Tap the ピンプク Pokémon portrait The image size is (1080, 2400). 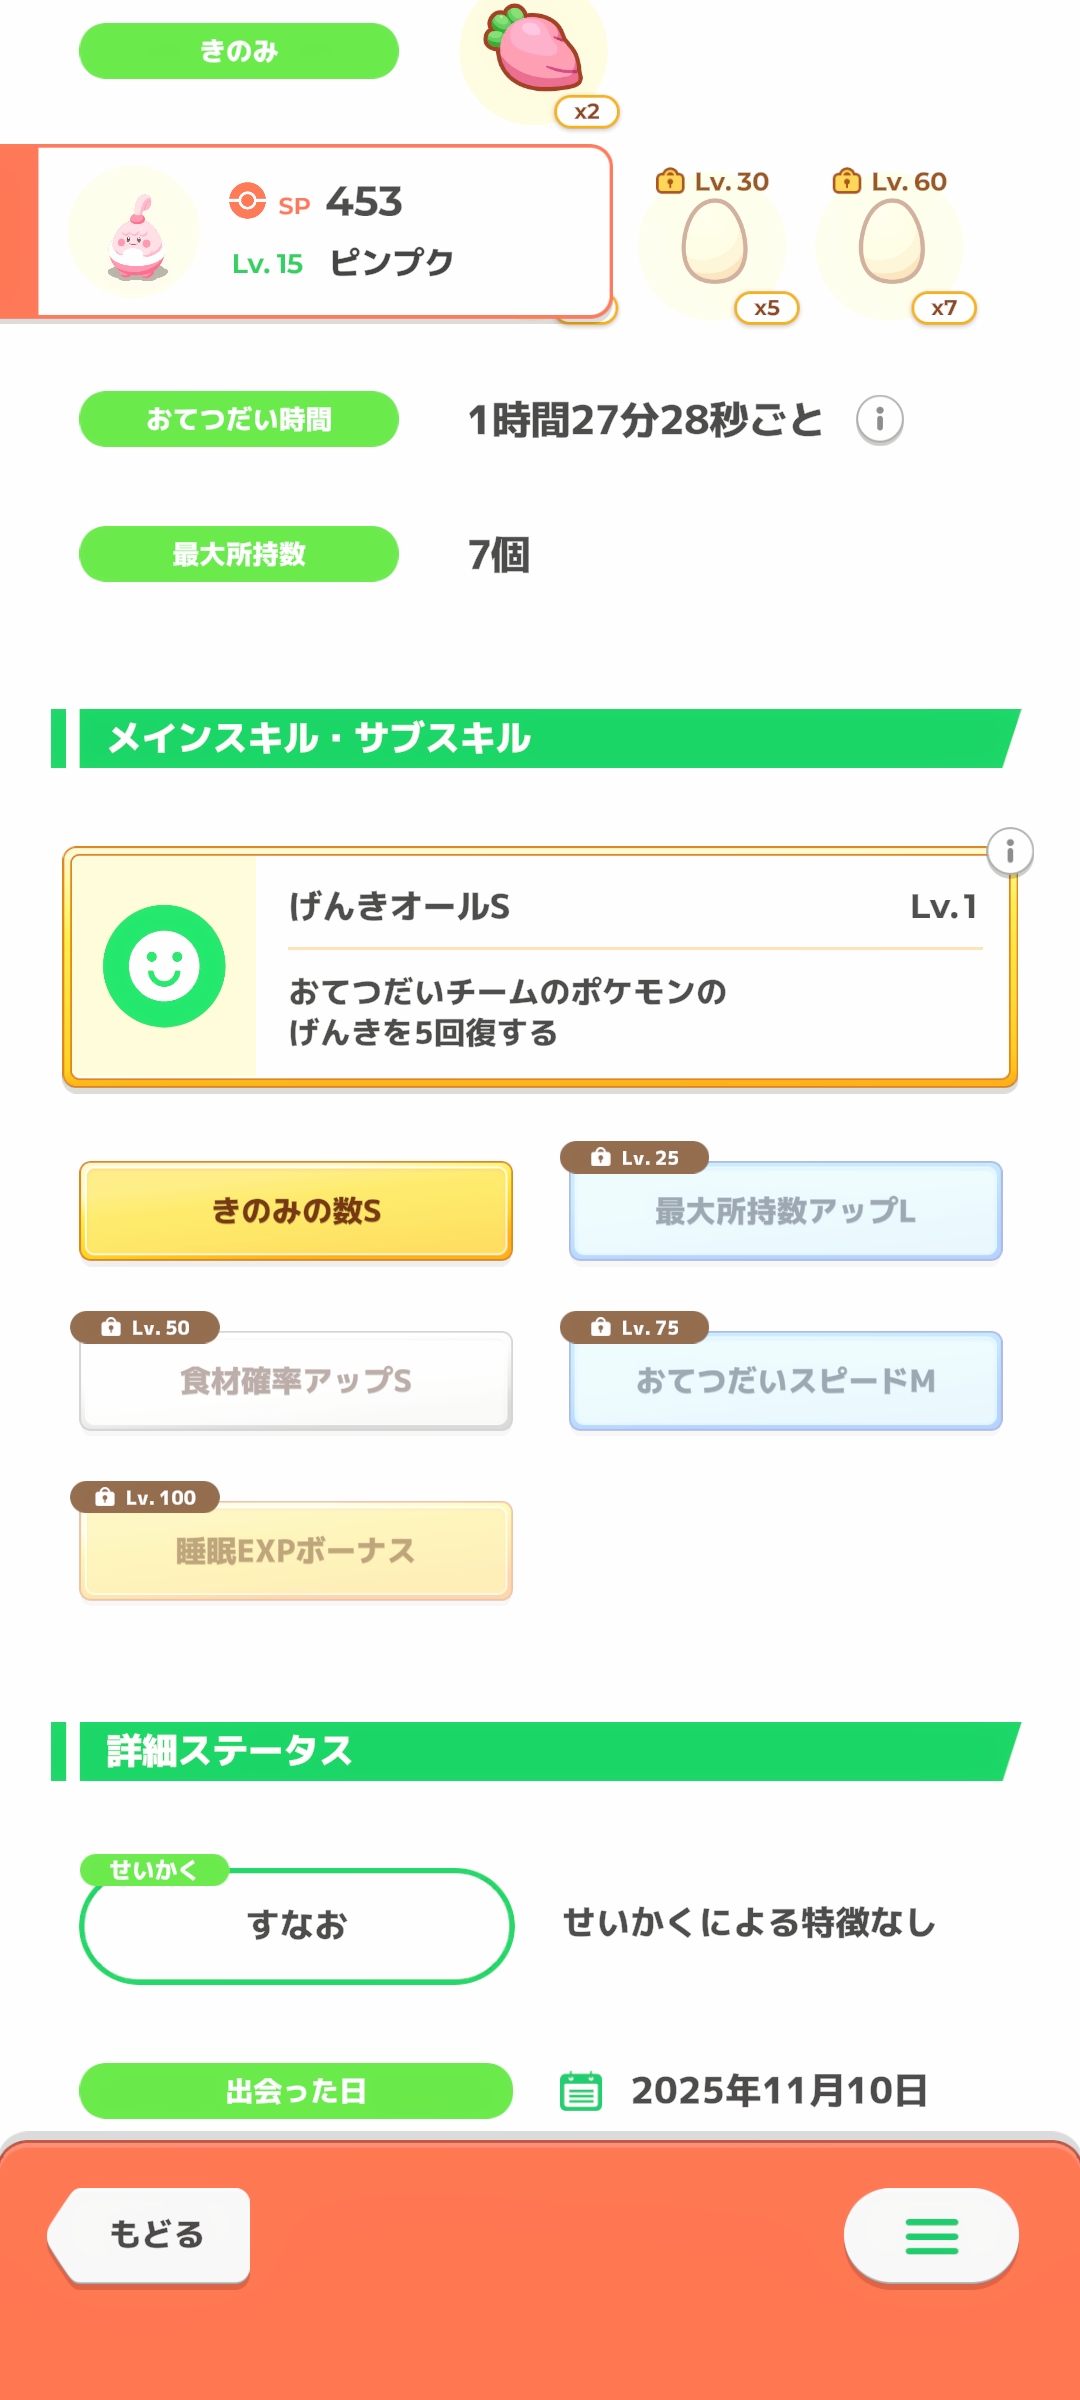(134, 233)
